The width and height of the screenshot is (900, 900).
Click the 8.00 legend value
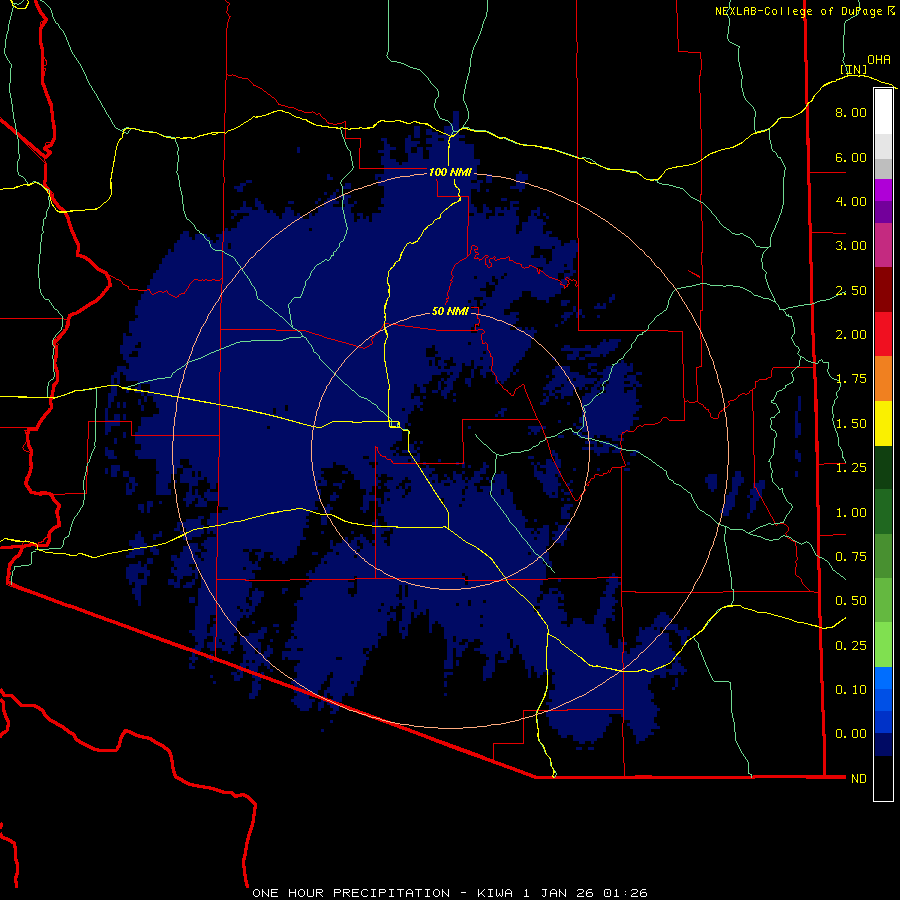pos(851,112)
